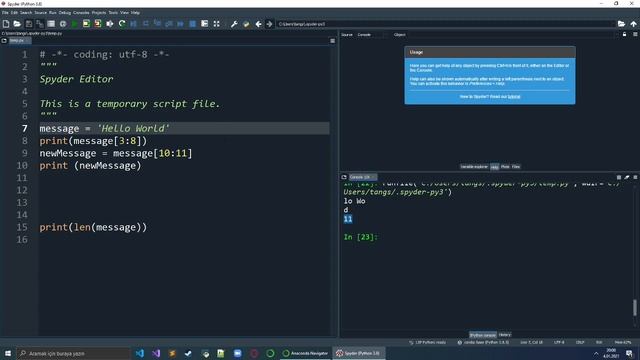Save the current file using the toolbar
The height and width of the screenshot is (360, 640).
29,24
